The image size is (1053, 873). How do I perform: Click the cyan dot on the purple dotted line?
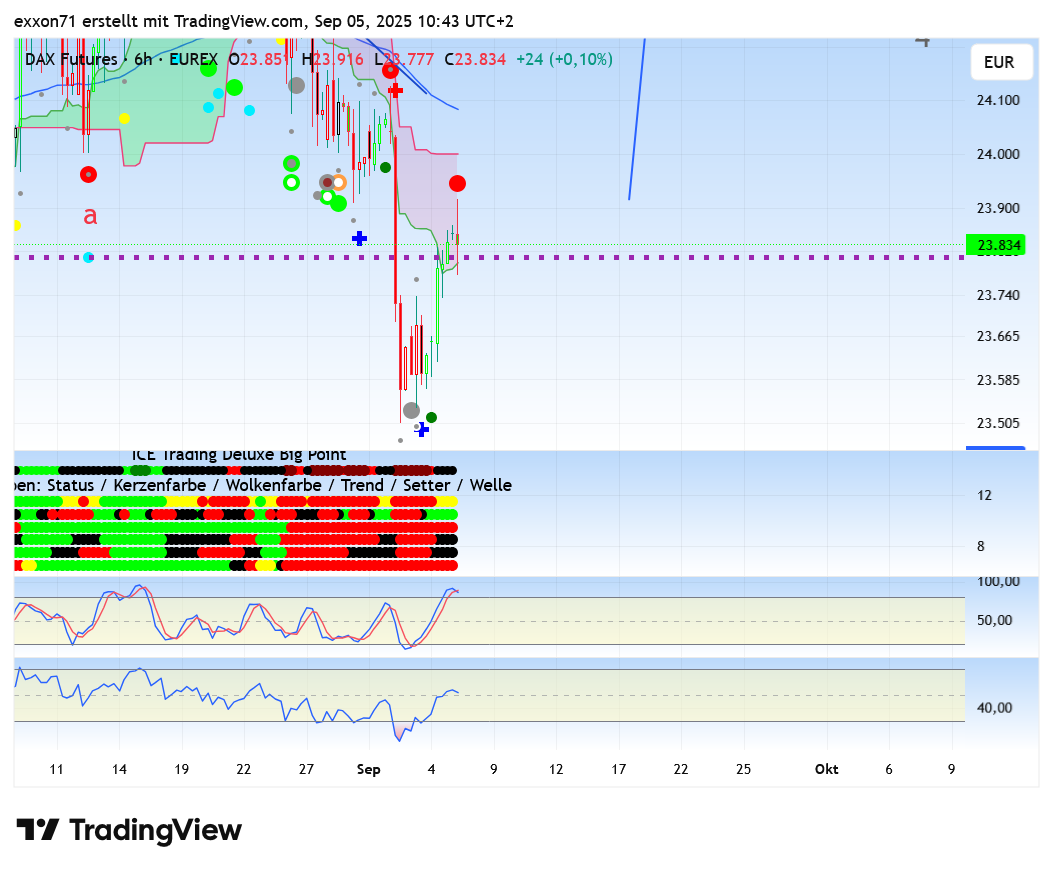[x=89, y=257]
